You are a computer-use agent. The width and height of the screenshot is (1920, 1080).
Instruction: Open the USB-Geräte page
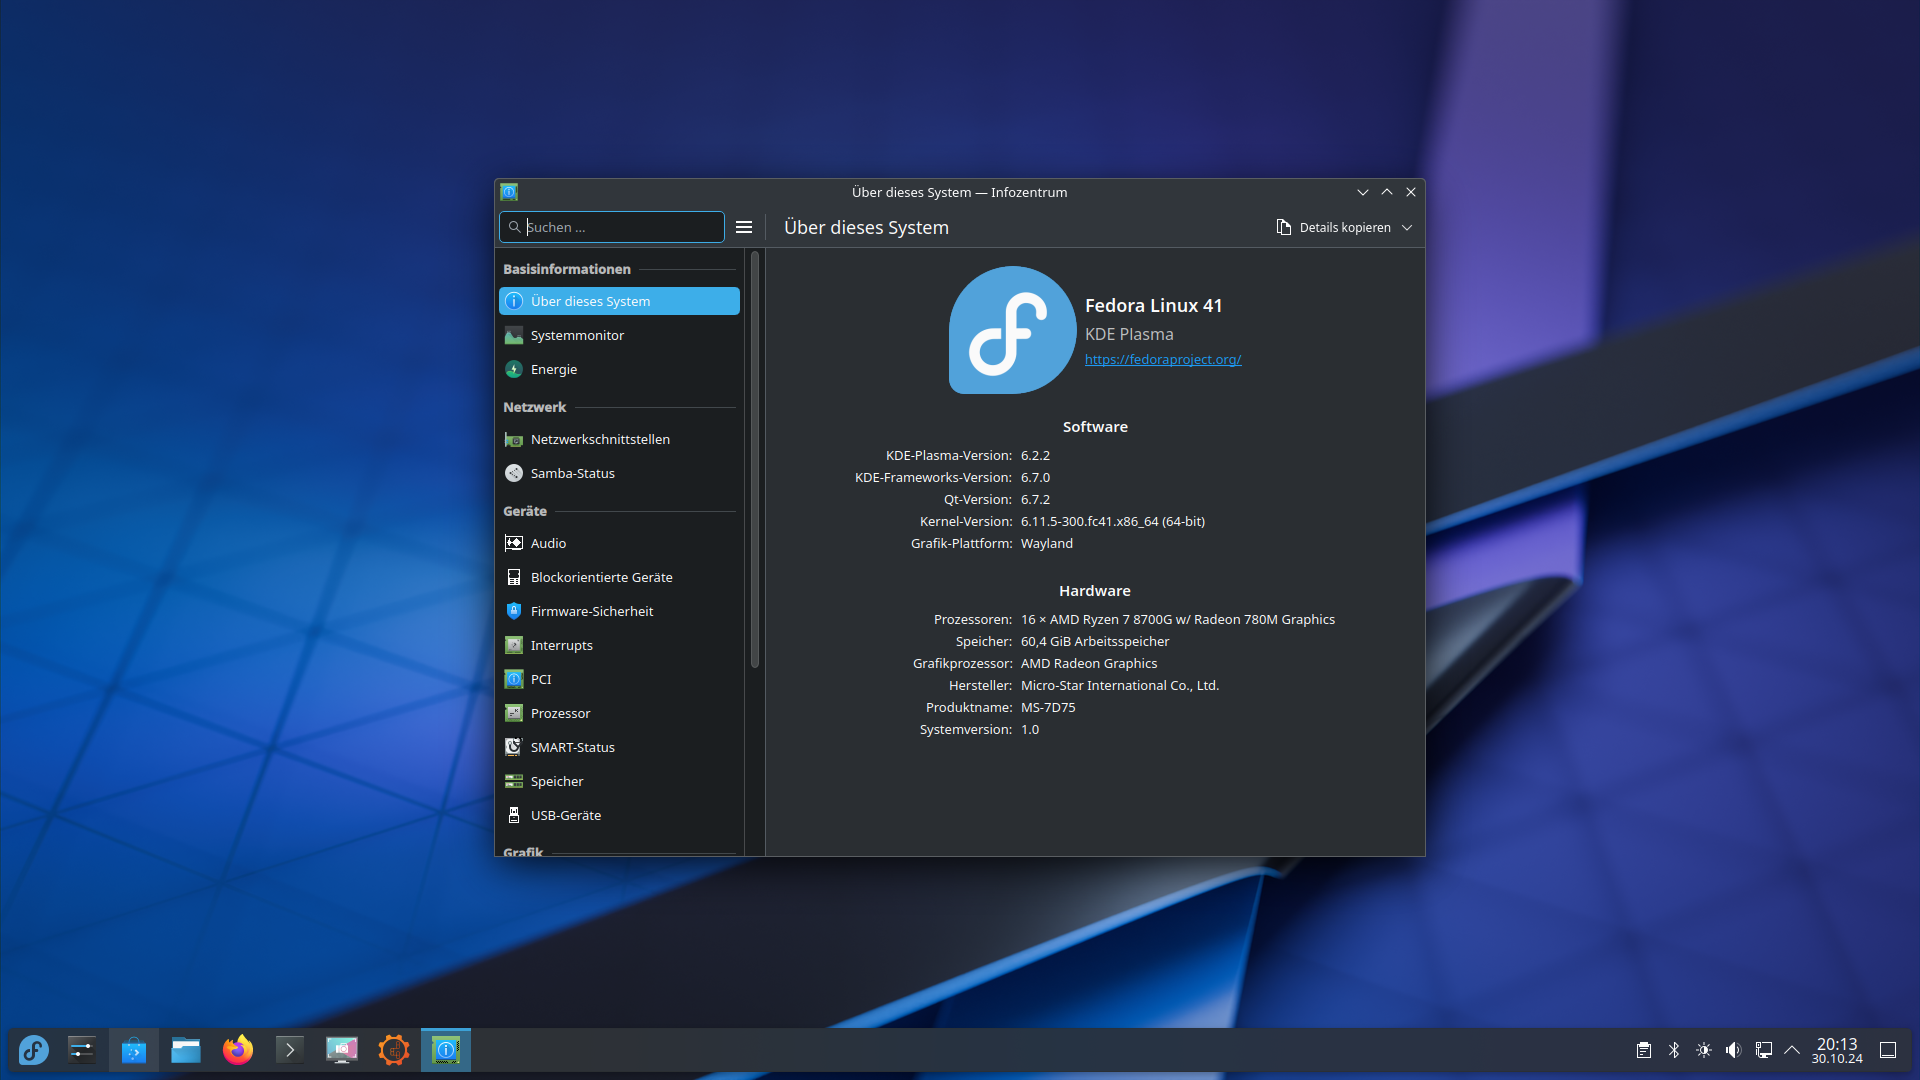pyautogui.click(x=619, y=815)
